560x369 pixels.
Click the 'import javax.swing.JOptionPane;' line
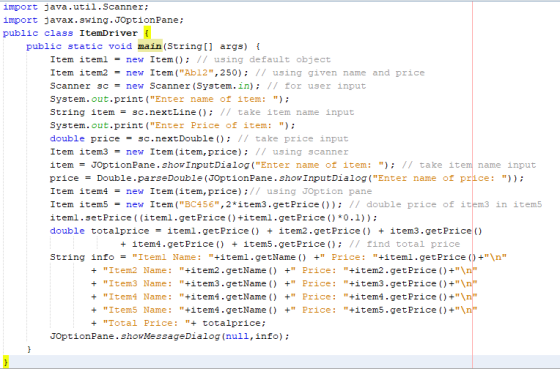click(x=93, y=20)
